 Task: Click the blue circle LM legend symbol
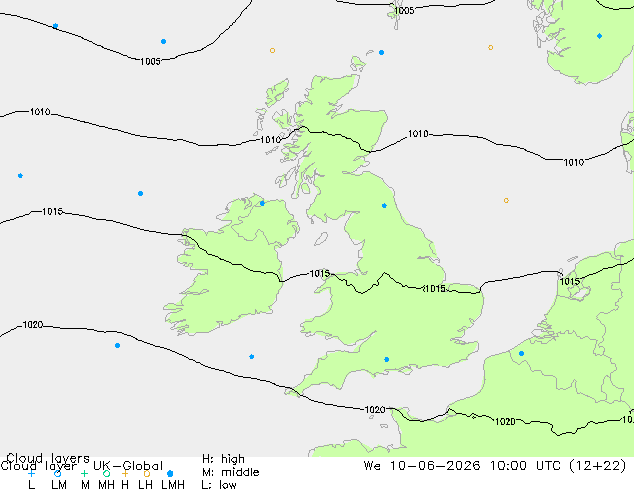(57, 473)
